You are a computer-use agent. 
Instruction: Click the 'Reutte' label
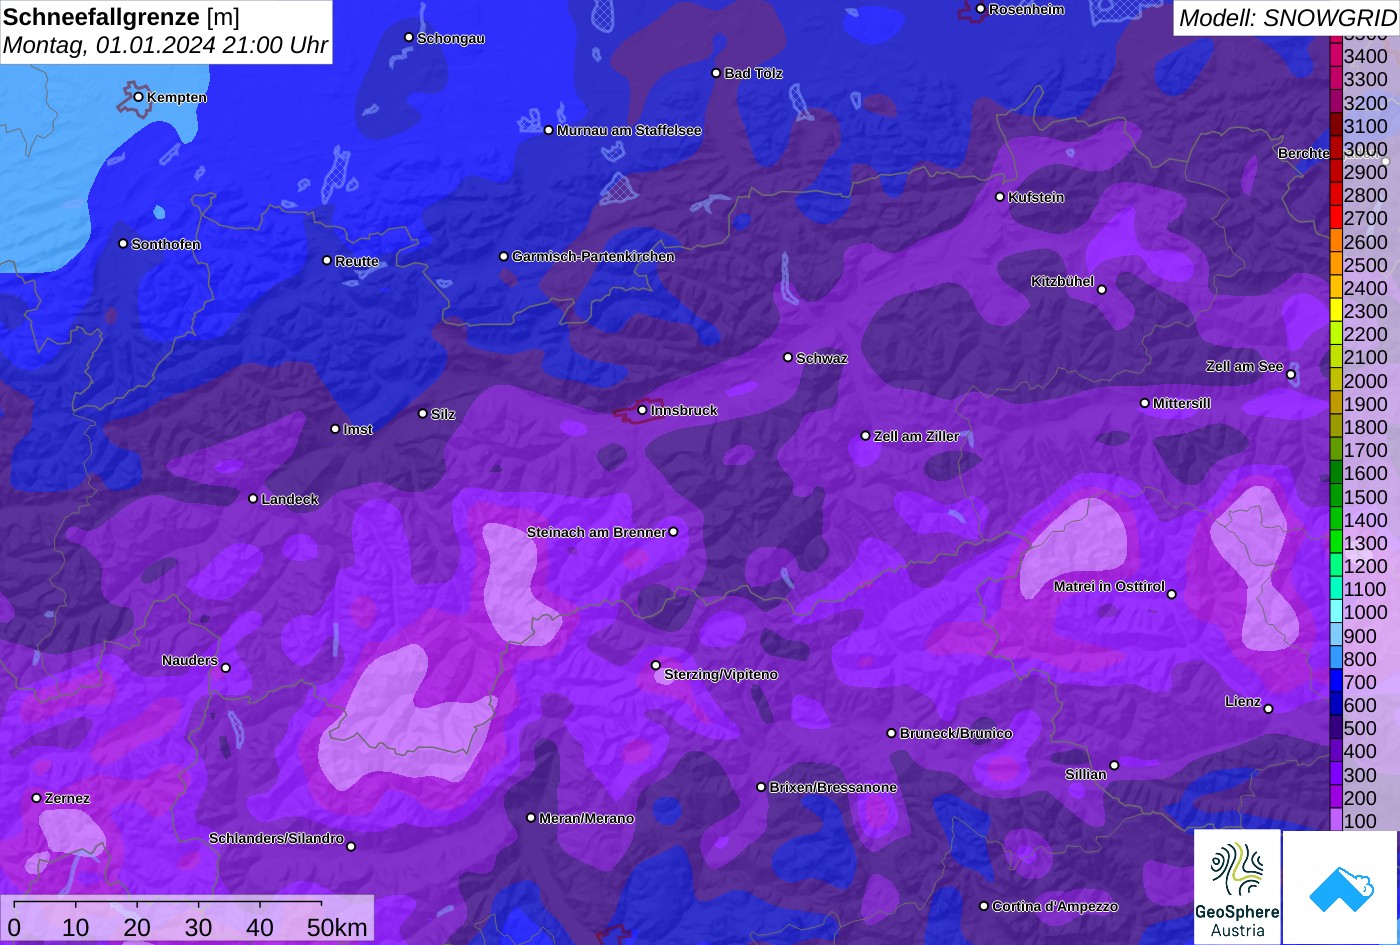tap(357, 262)
